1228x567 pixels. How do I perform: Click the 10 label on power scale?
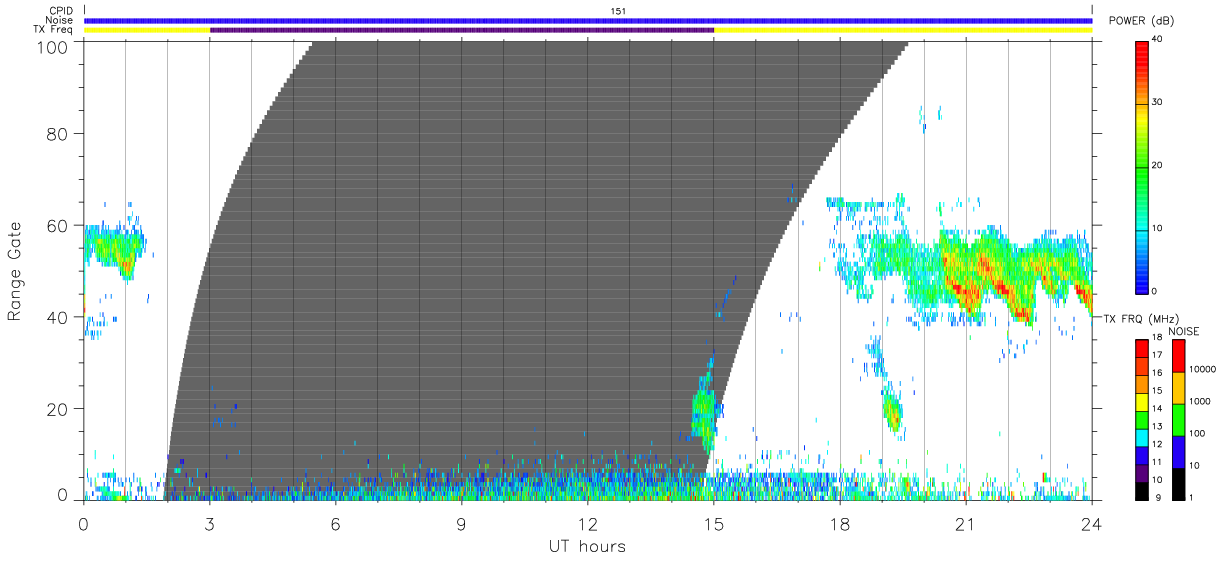[1158, 229]
